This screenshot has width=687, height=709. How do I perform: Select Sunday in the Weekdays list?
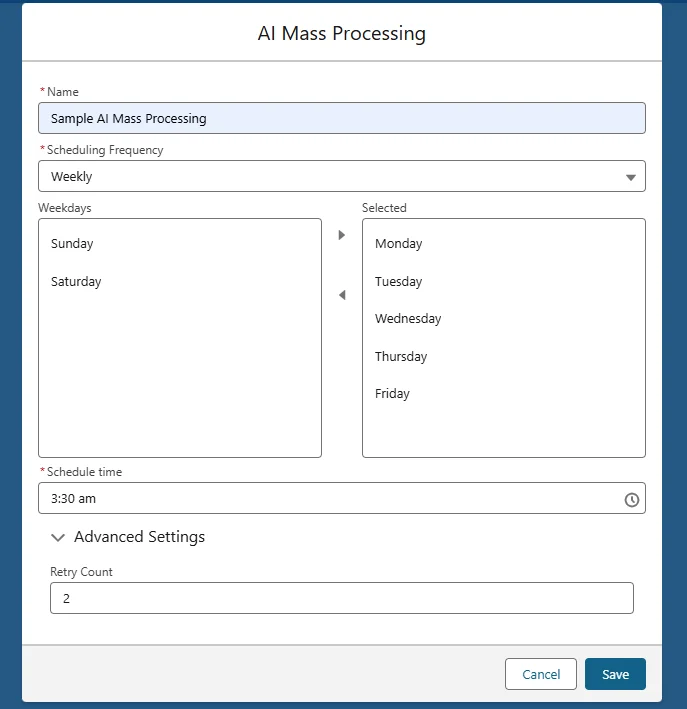[x=72, y=244]
